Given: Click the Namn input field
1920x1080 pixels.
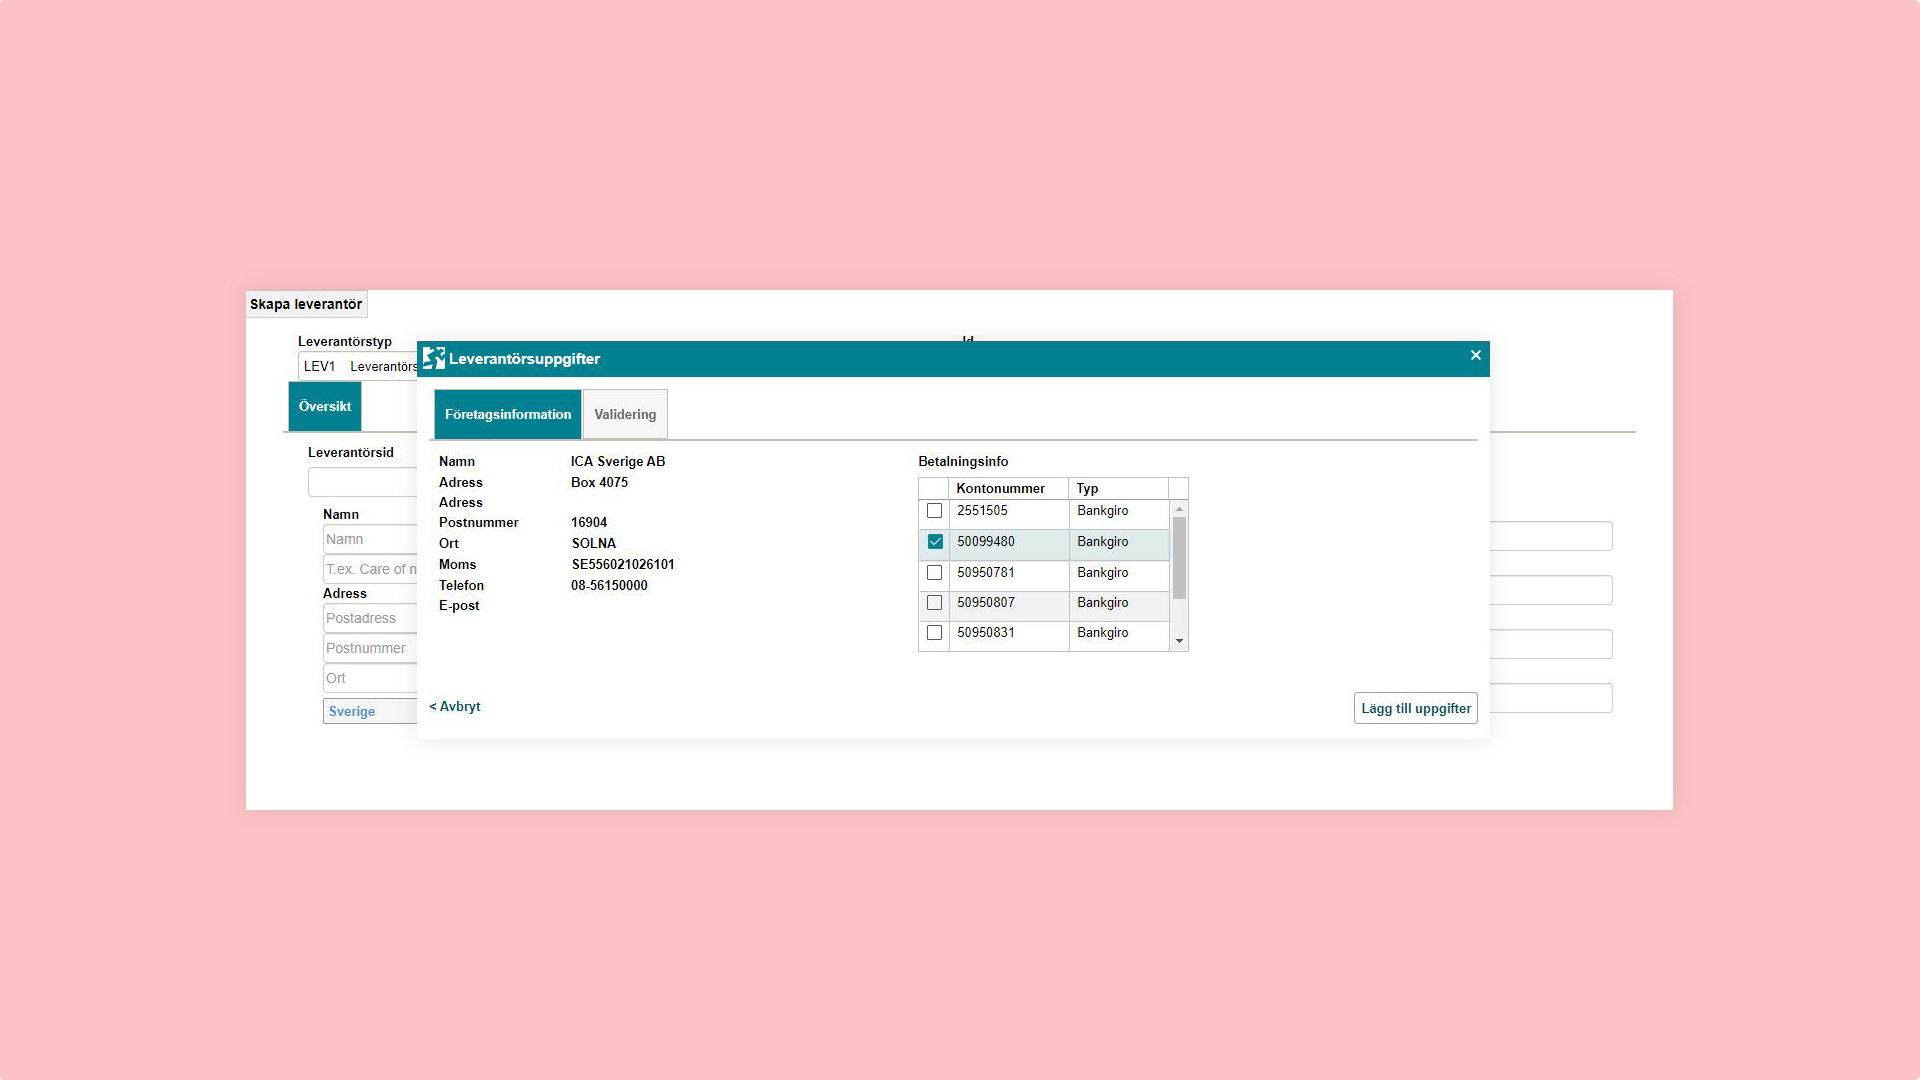Looking at the screenshot, I should [370, 539].
